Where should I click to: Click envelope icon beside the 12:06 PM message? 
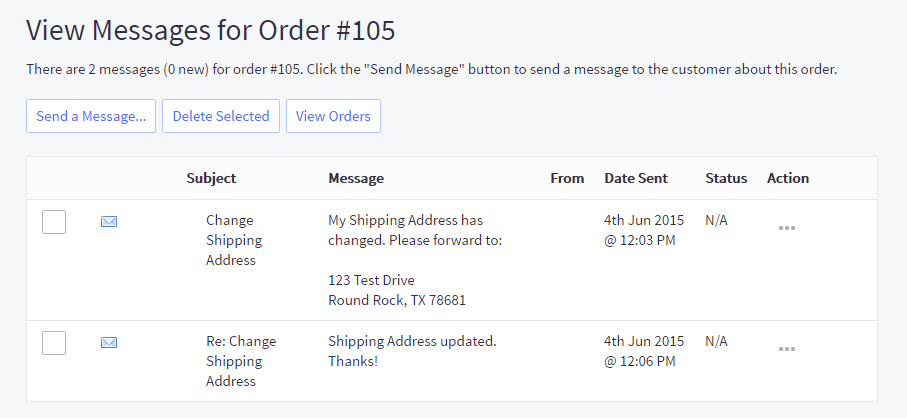[x=109, y=343]
